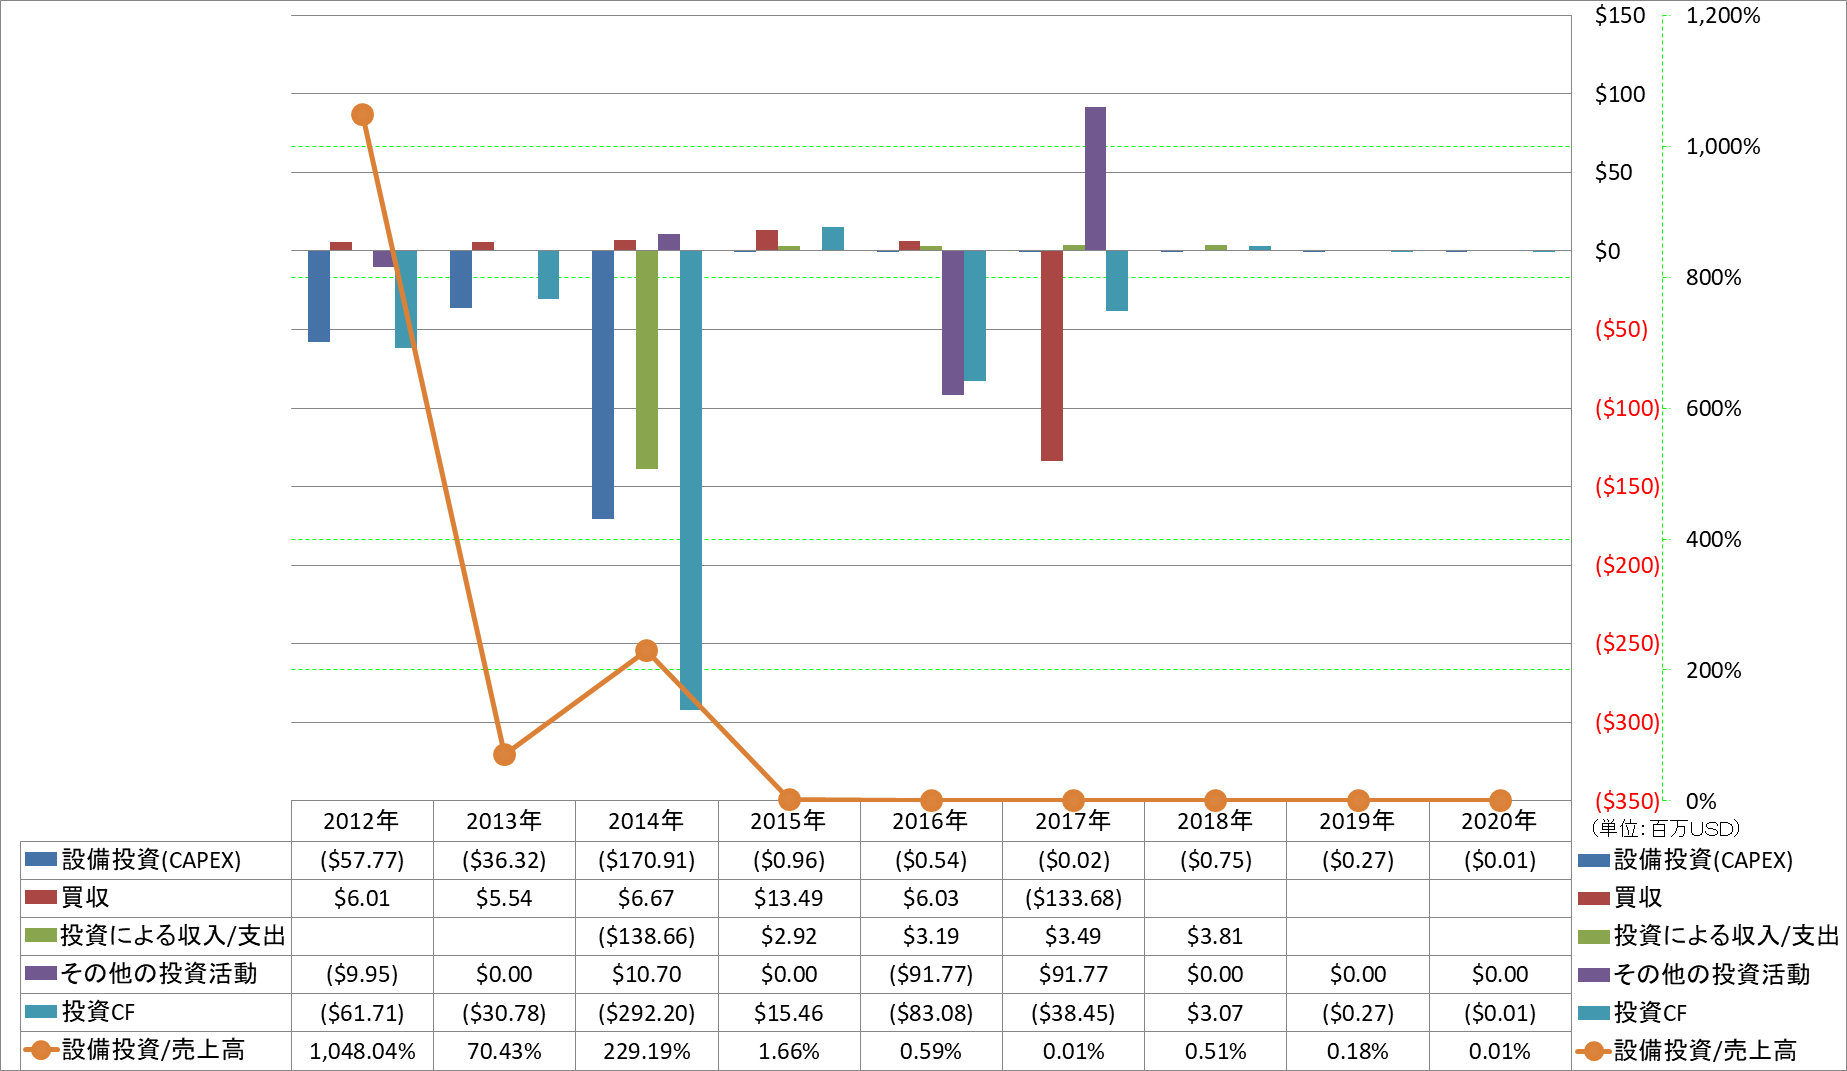Click the 買収 label in right legend
1847x1071 pixels.
[1638, 898]
